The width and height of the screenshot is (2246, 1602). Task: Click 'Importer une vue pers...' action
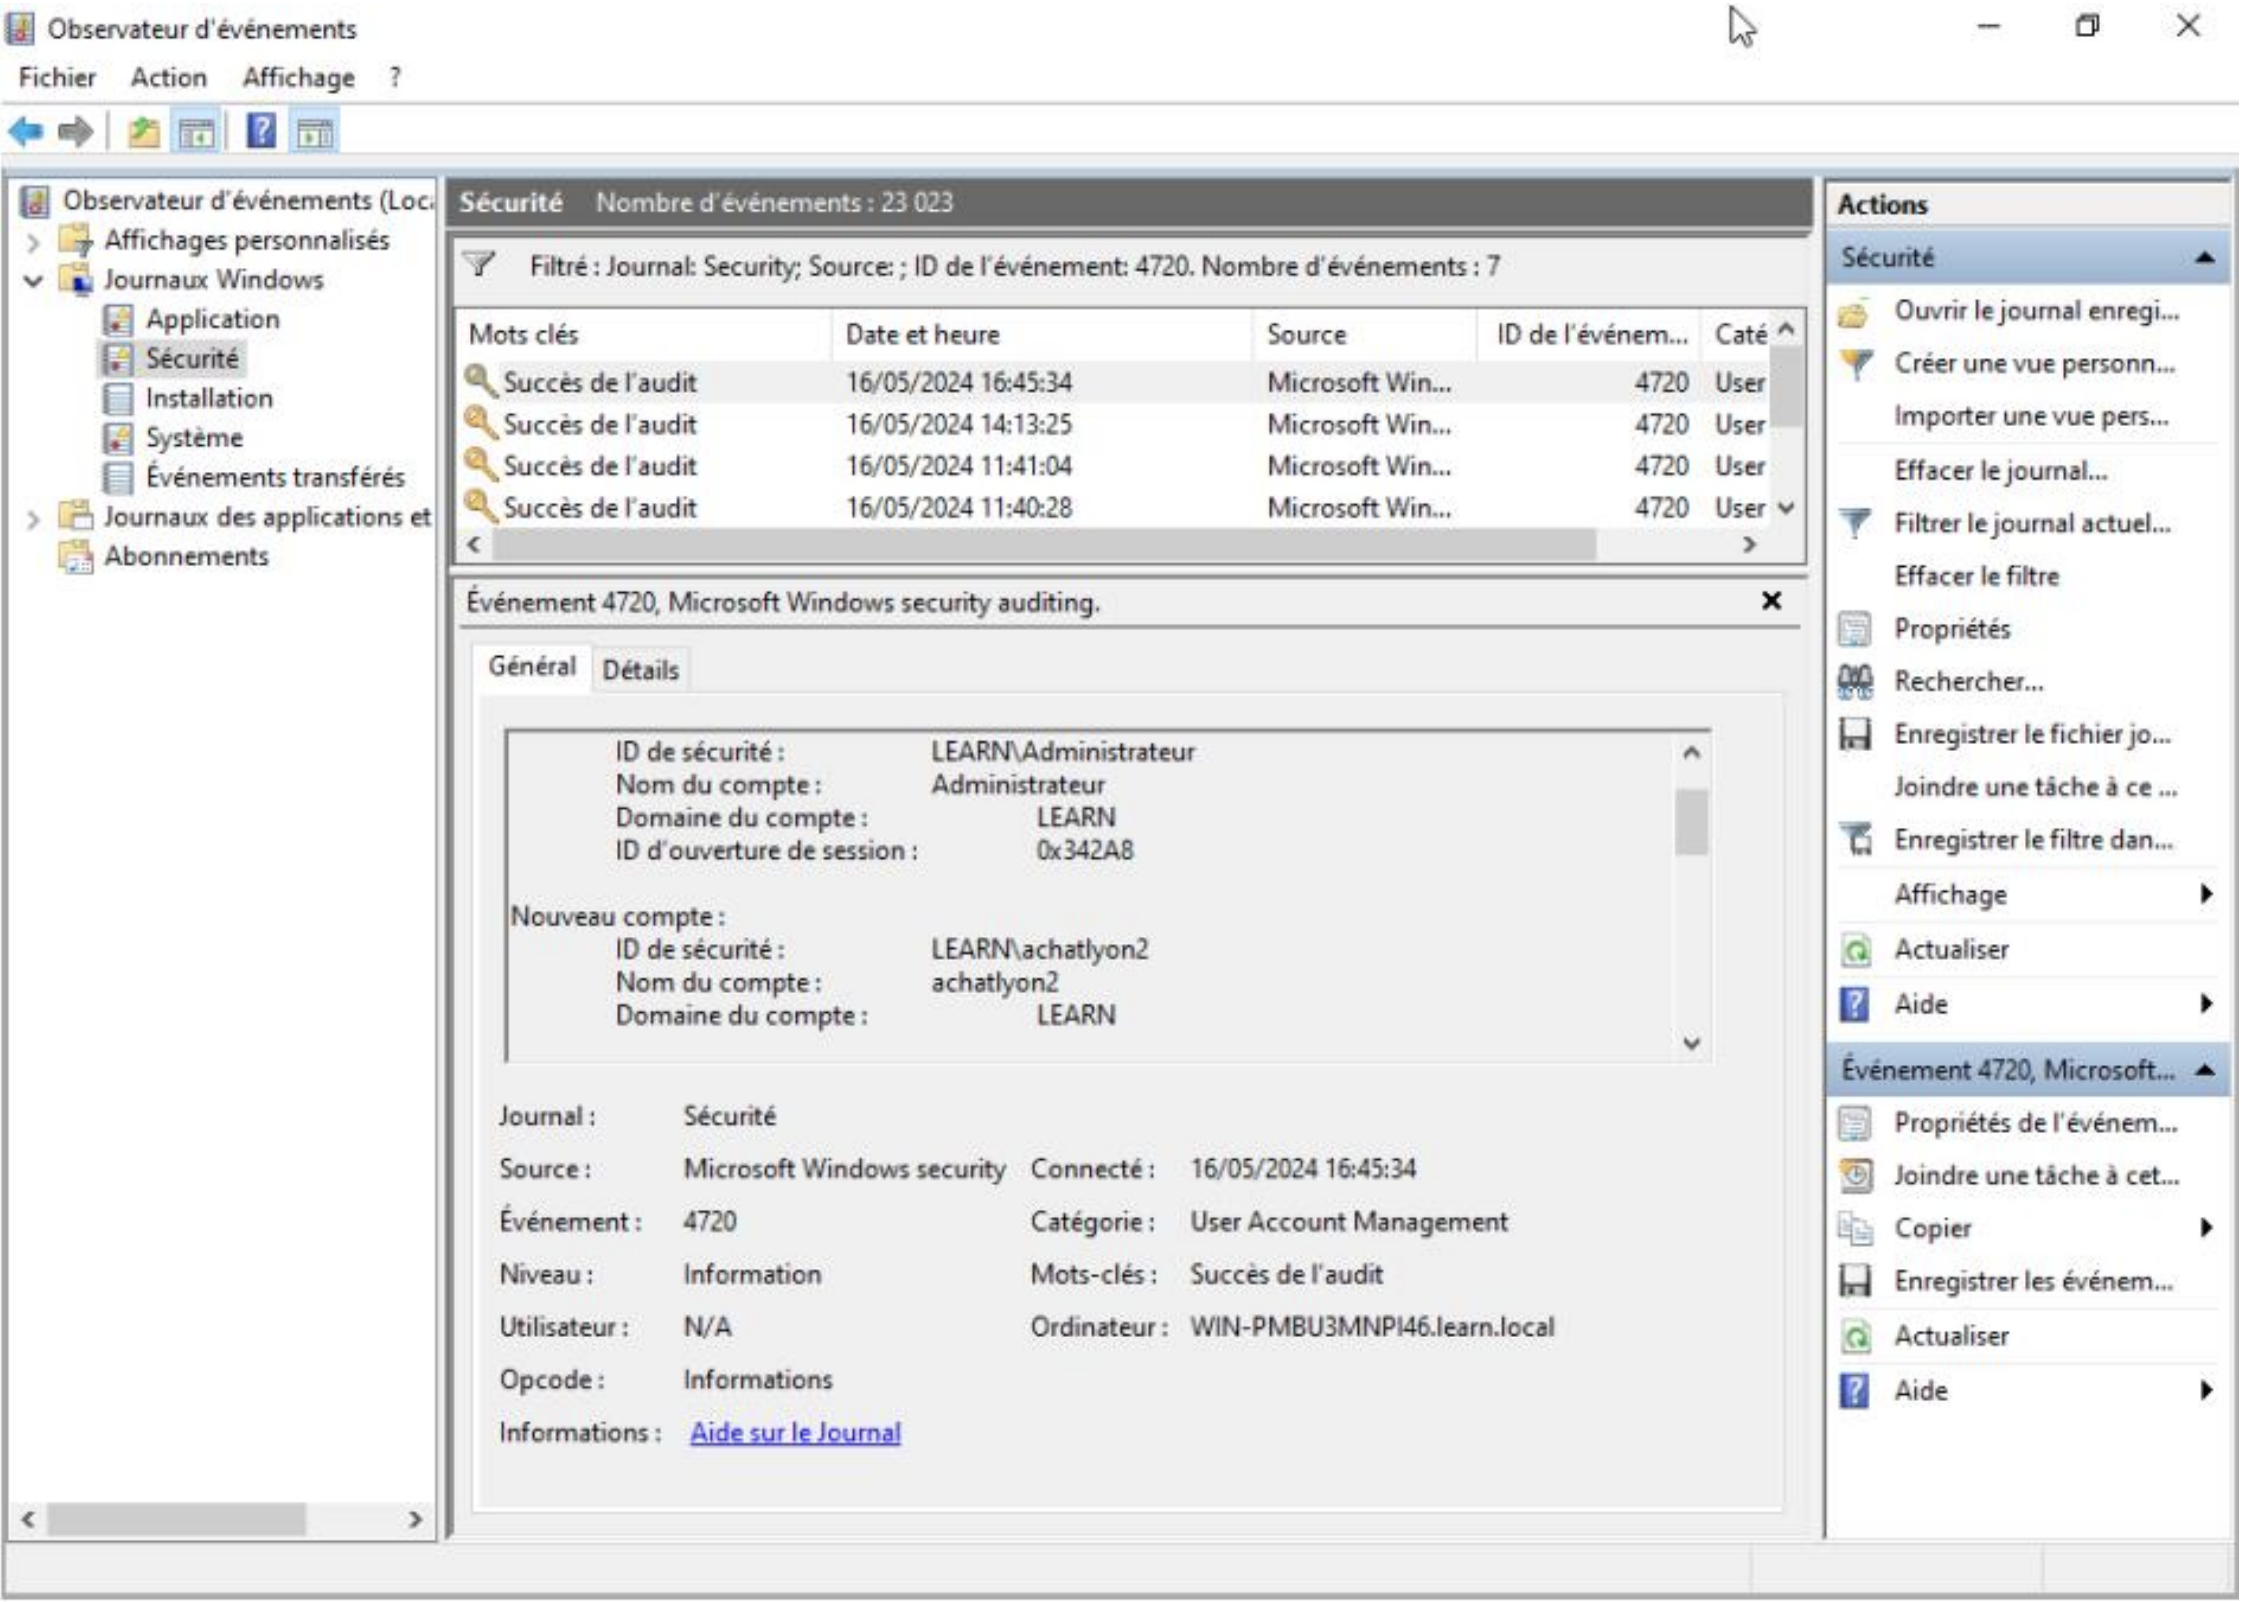tap(2030, 416)
